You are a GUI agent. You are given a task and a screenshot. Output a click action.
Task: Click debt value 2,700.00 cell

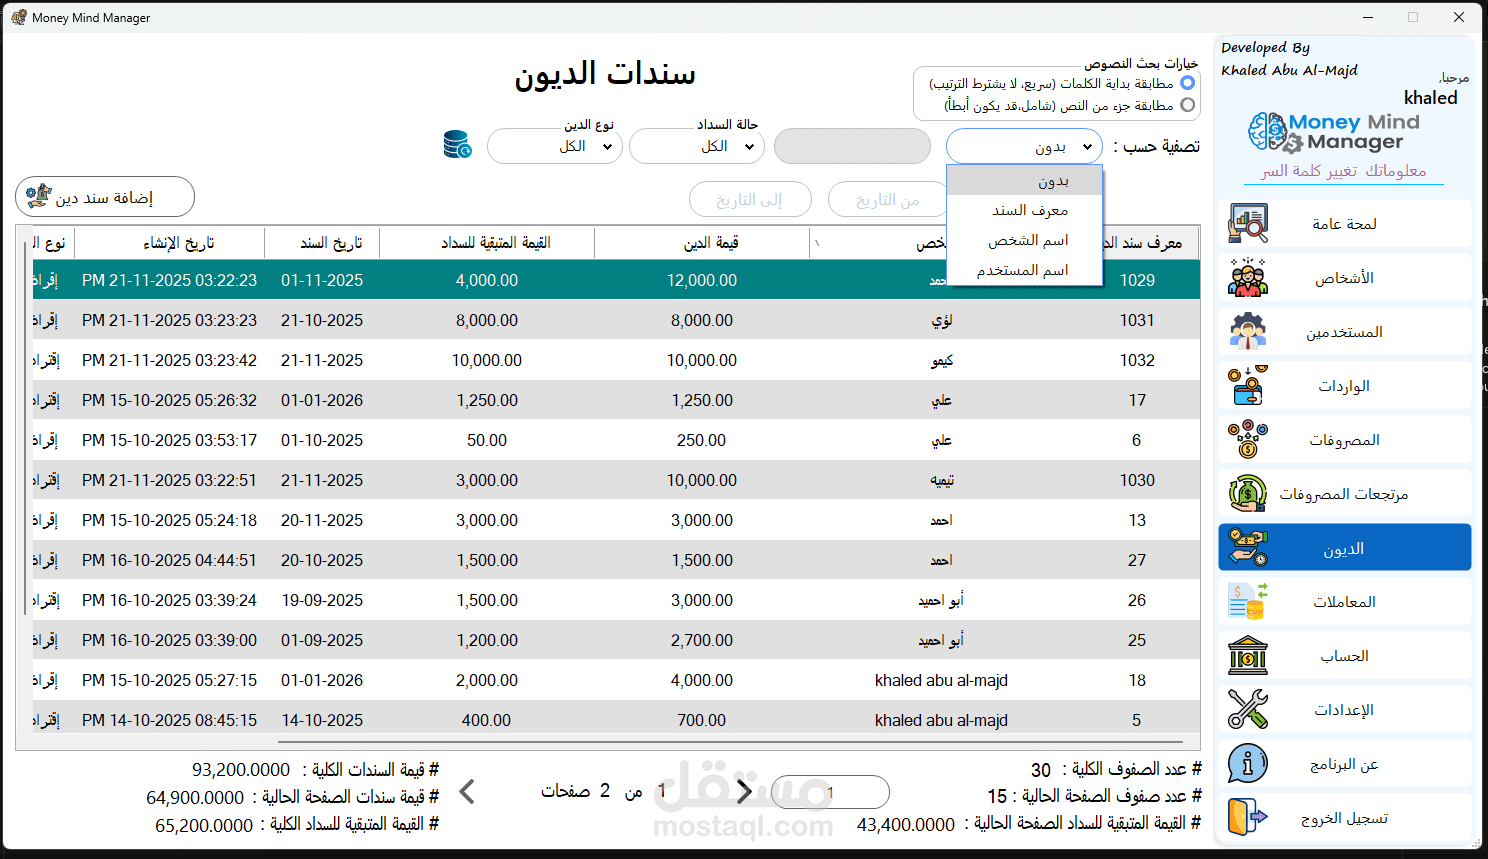(702, 640)
